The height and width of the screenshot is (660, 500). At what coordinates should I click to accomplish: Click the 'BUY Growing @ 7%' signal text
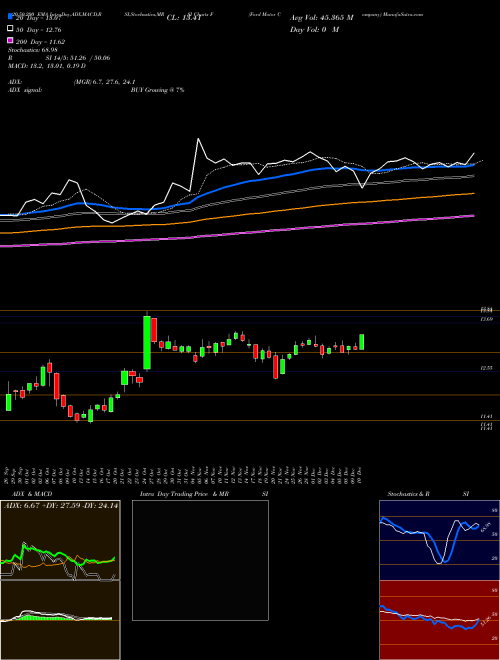pyautogui.click(x=157, y=90)
